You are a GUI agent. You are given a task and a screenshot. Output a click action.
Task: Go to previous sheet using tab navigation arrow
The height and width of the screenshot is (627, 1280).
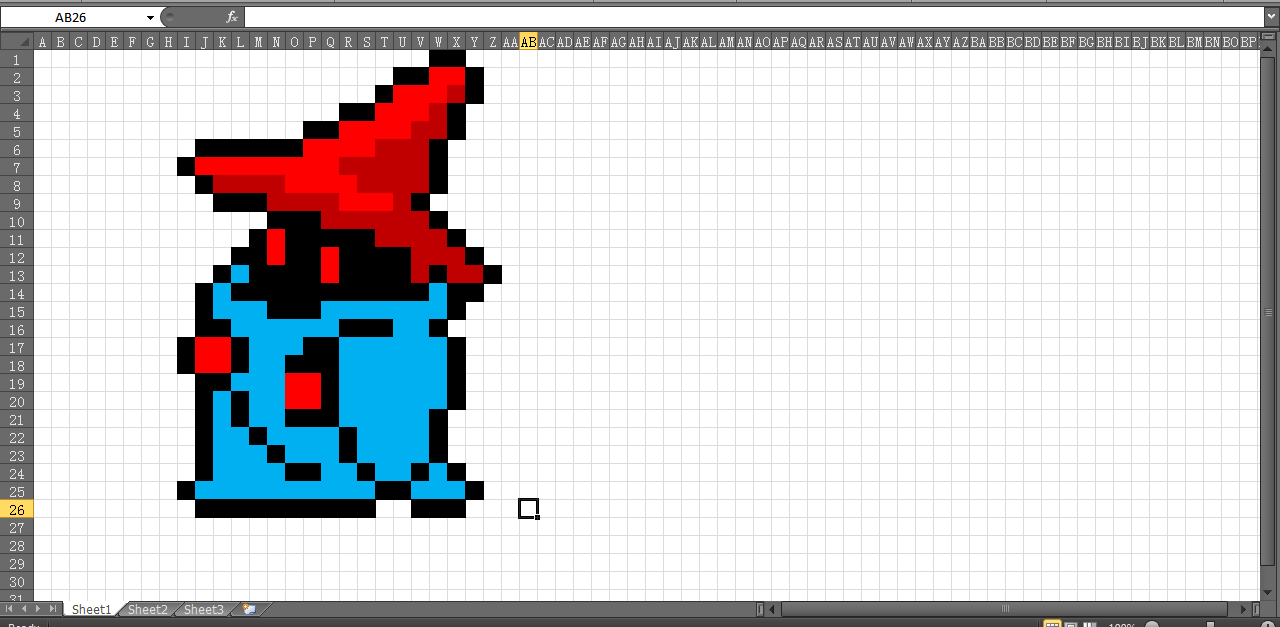coord(24,609)
